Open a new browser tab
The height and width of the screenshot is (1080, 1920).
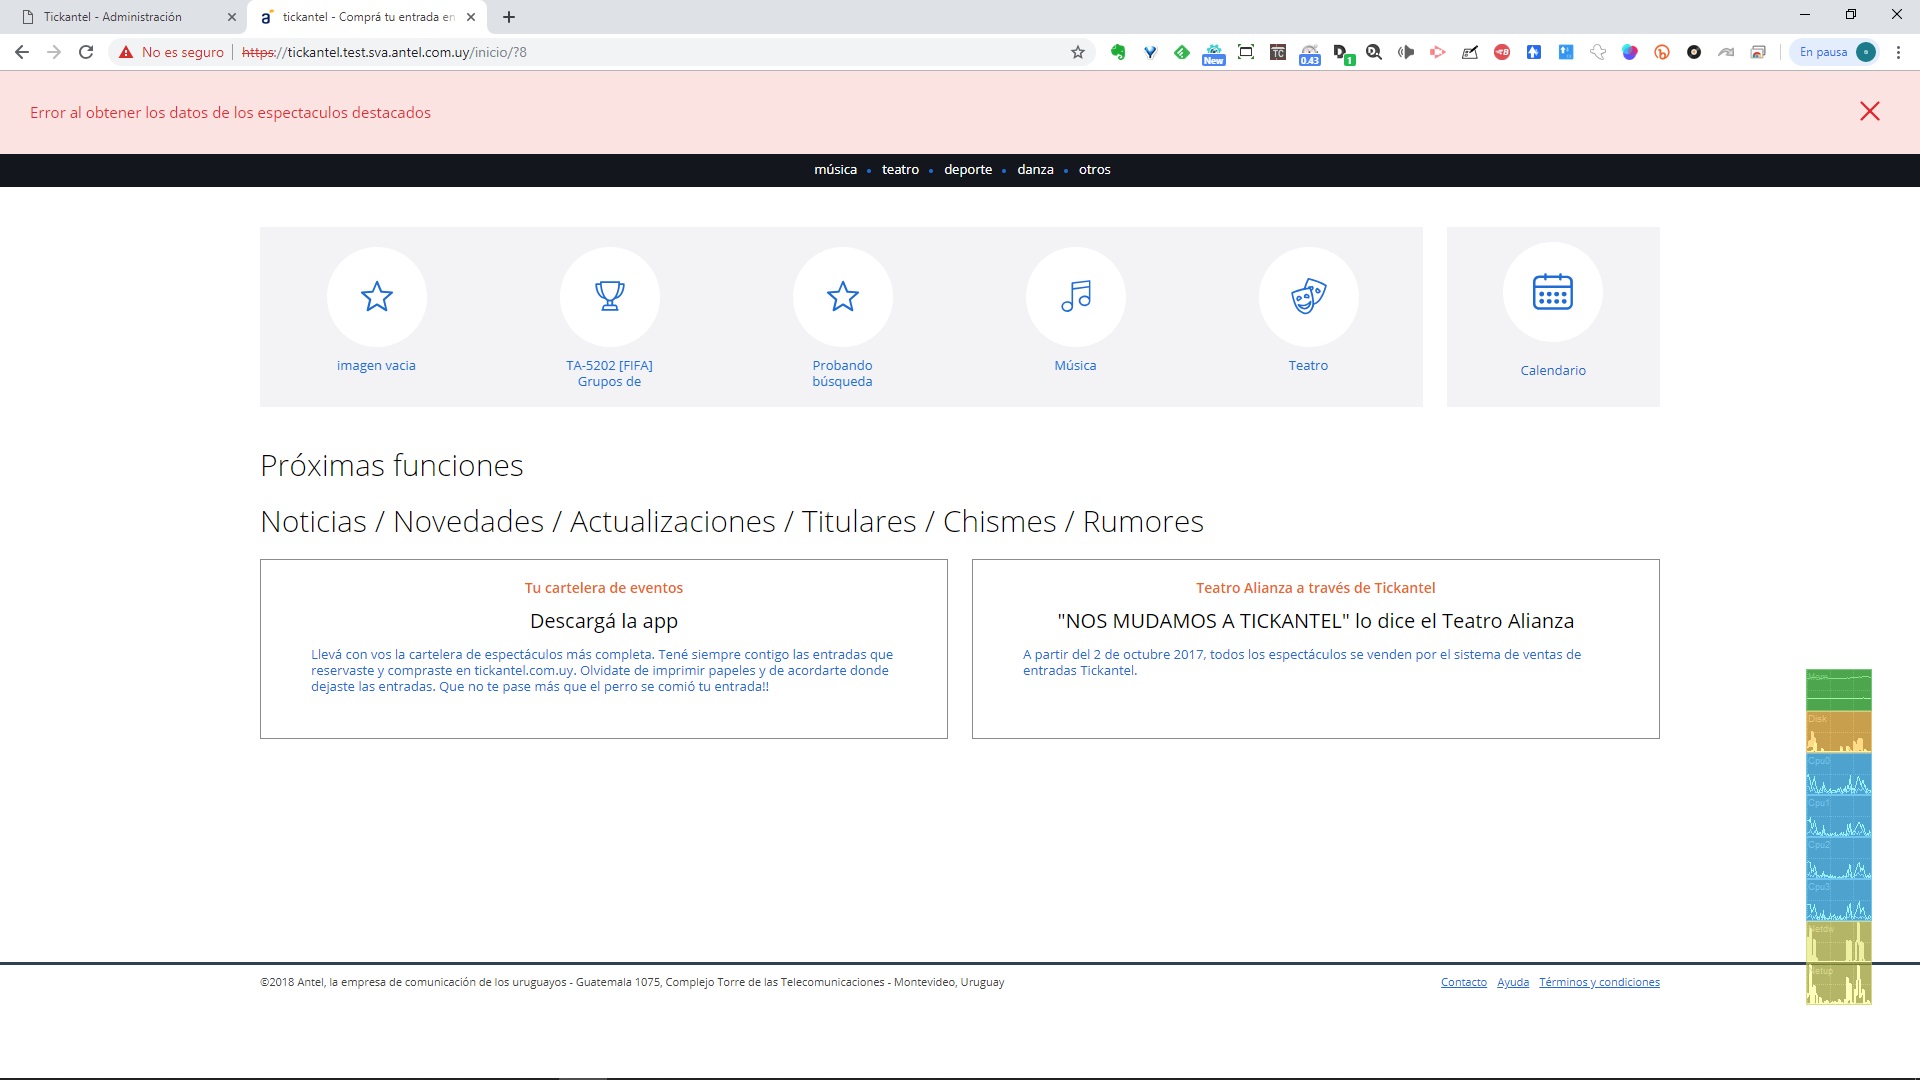(x=509, y=17)
